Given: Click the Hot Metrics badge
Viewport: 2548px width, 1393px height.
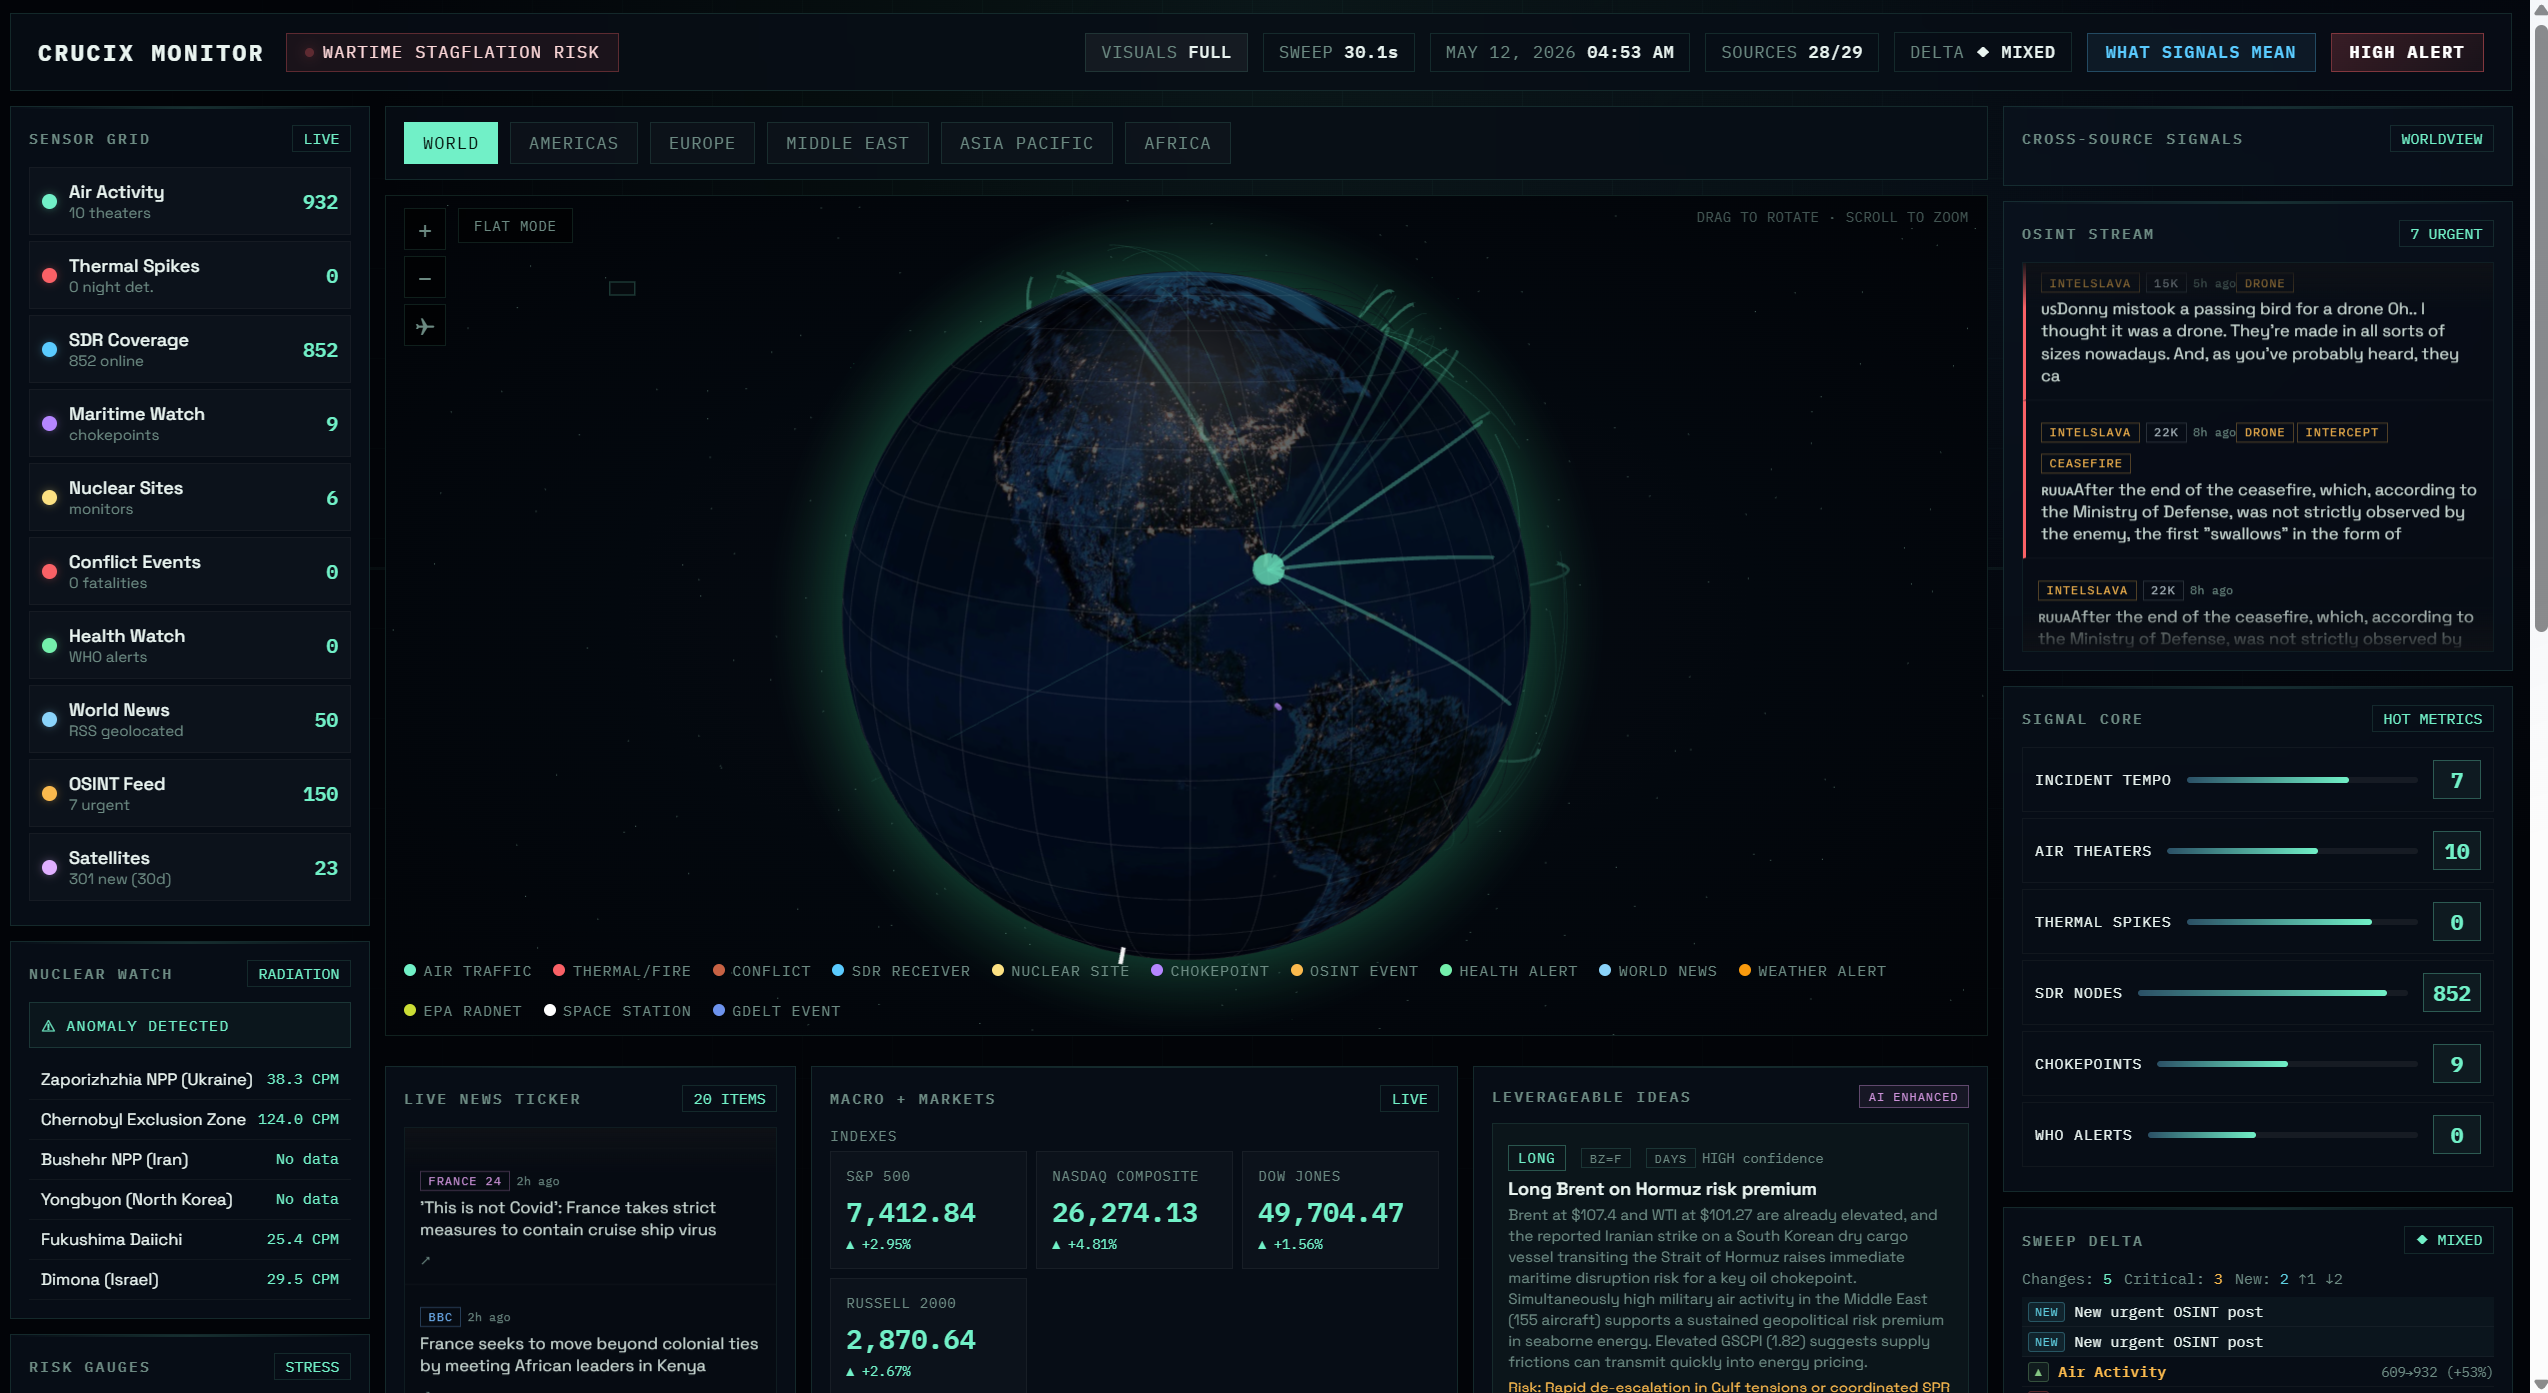Looking at the screenshot, I should 2433,719.
